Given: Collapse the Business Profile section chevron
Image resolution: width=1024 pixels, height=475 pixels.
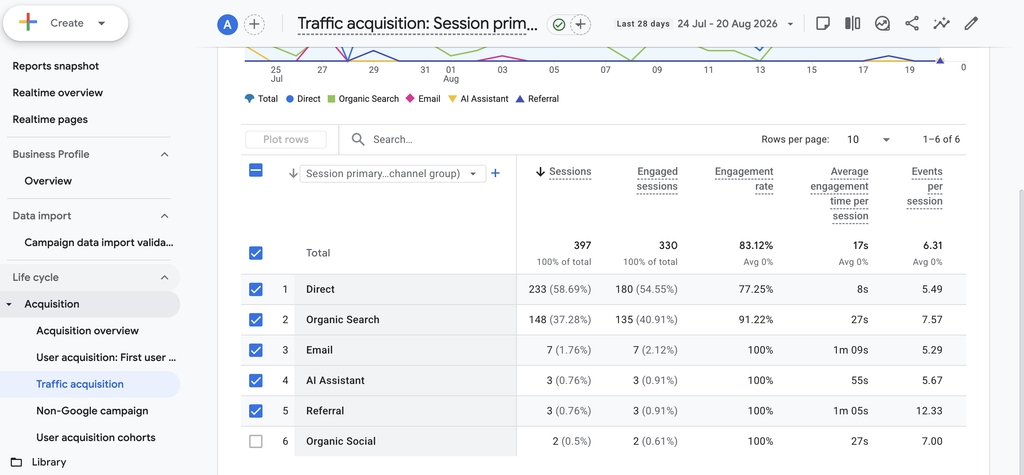Looking at the screenshot, I should tap(165, 154).
